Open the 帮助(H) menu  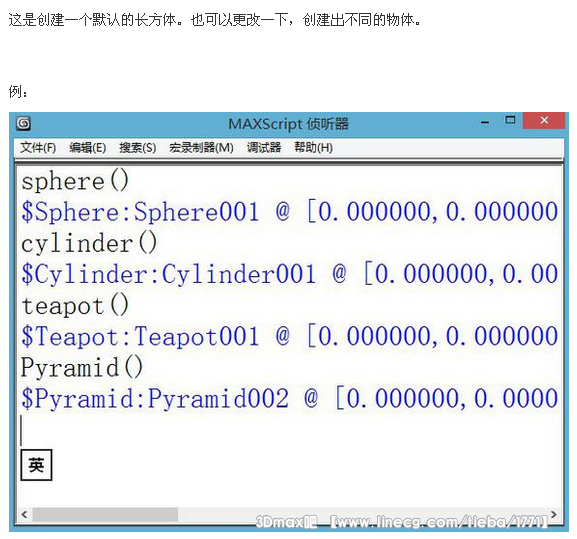(314, 148)
